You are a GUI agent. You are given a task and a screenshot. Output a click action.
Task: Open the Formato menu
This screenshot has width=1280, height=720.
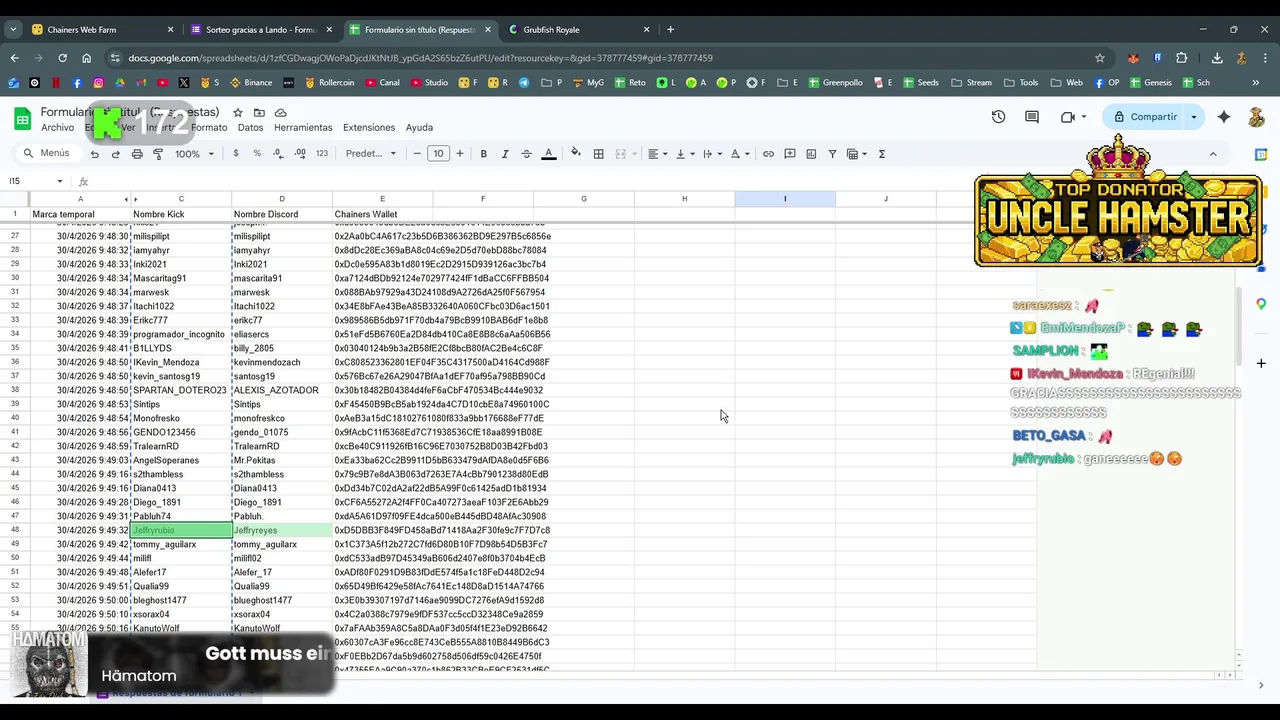coord(209,128)
